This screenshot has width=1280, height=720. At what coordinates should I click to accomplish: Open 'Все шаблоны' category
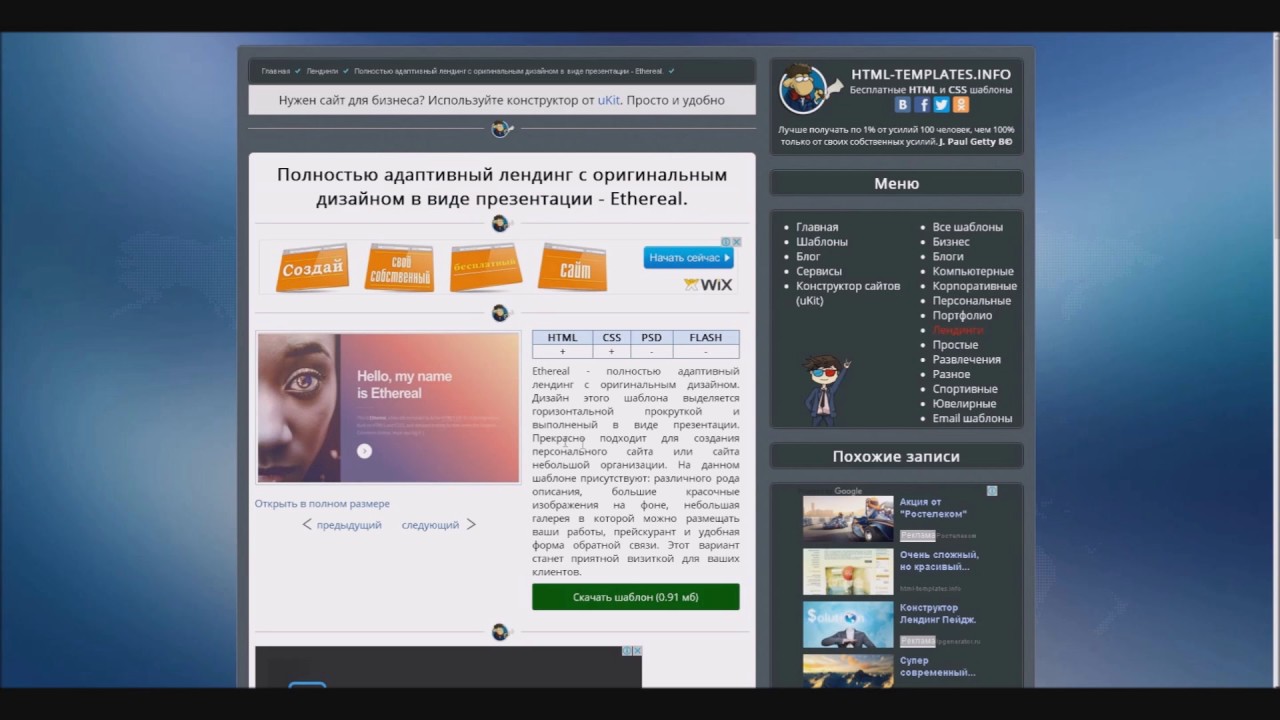[968, 227]
